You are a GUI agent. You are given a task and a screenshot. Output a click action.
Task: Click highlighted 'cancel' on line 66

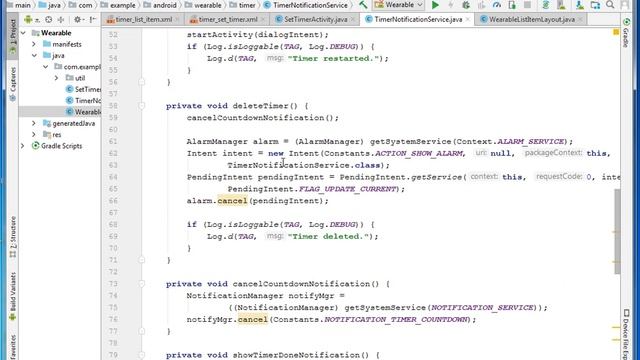tap(232, 200)
